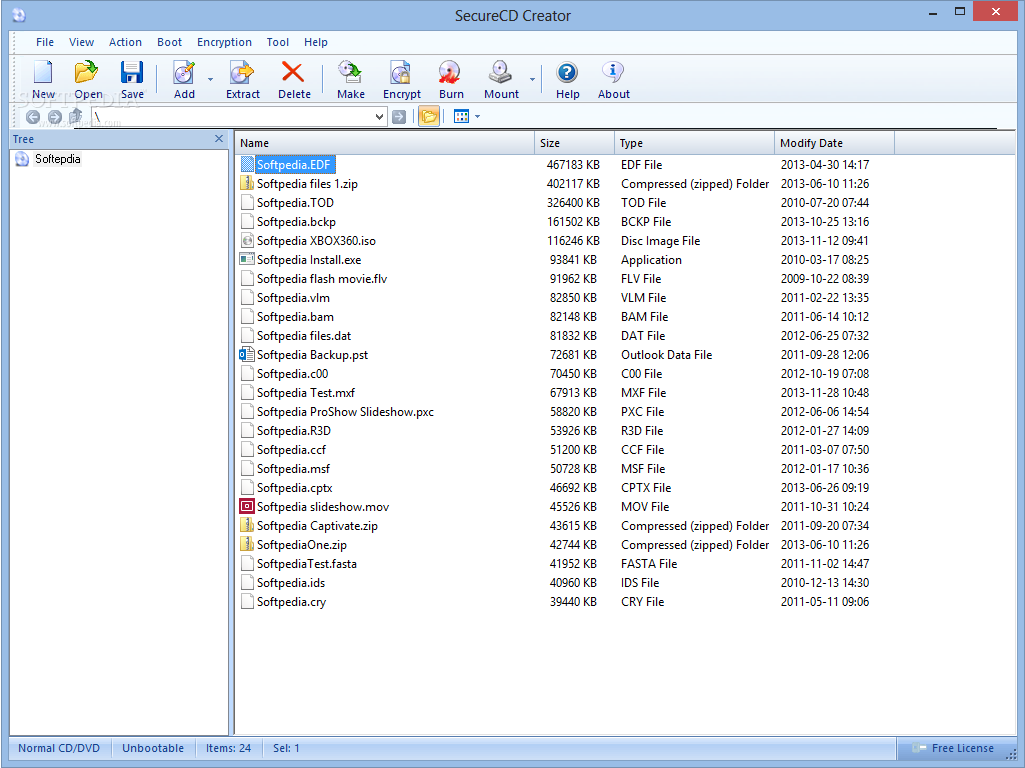This screenshot has width=1025, height=768.
Task: Sort by the Name column header
Action: click(x=384, y=143)
